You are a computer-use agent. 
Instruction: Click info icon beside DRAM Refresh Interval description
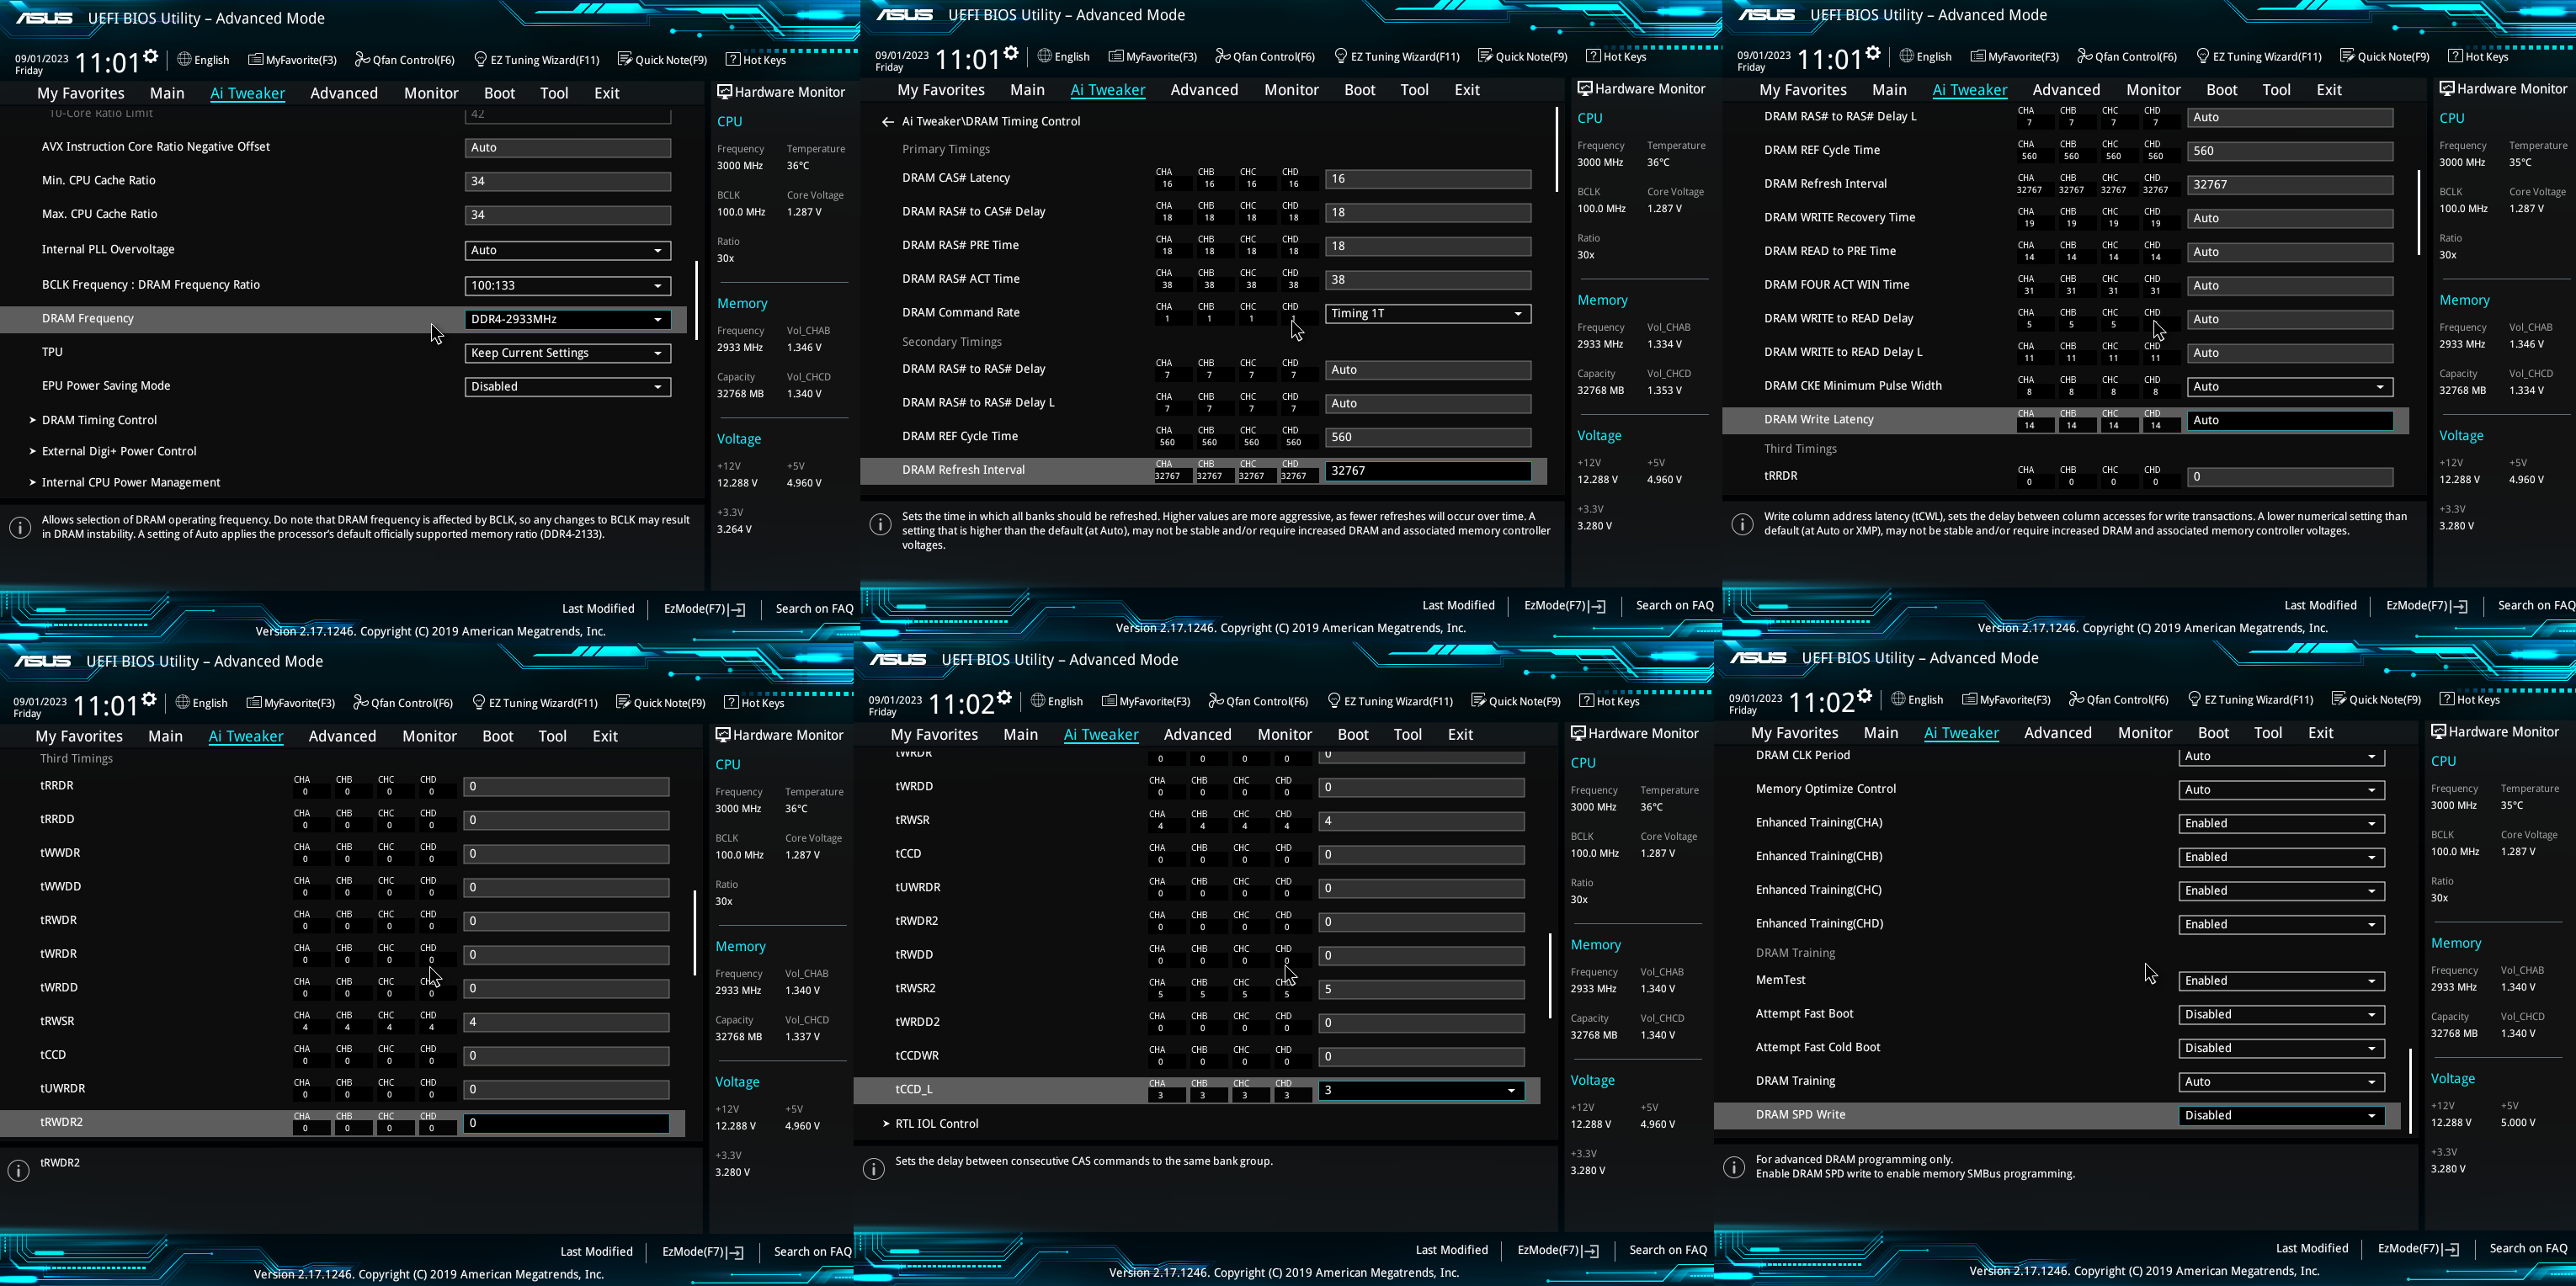click(880, 524)
